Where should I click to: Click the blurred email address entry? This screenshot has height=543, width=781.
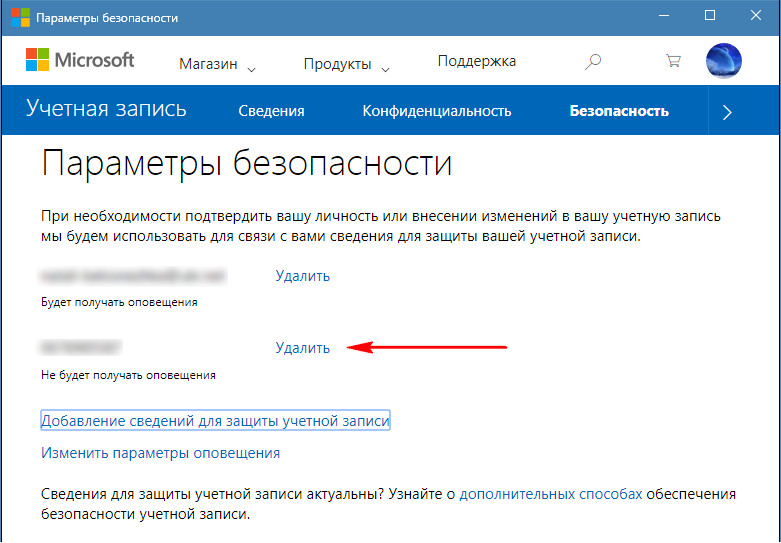coord(133,276)
